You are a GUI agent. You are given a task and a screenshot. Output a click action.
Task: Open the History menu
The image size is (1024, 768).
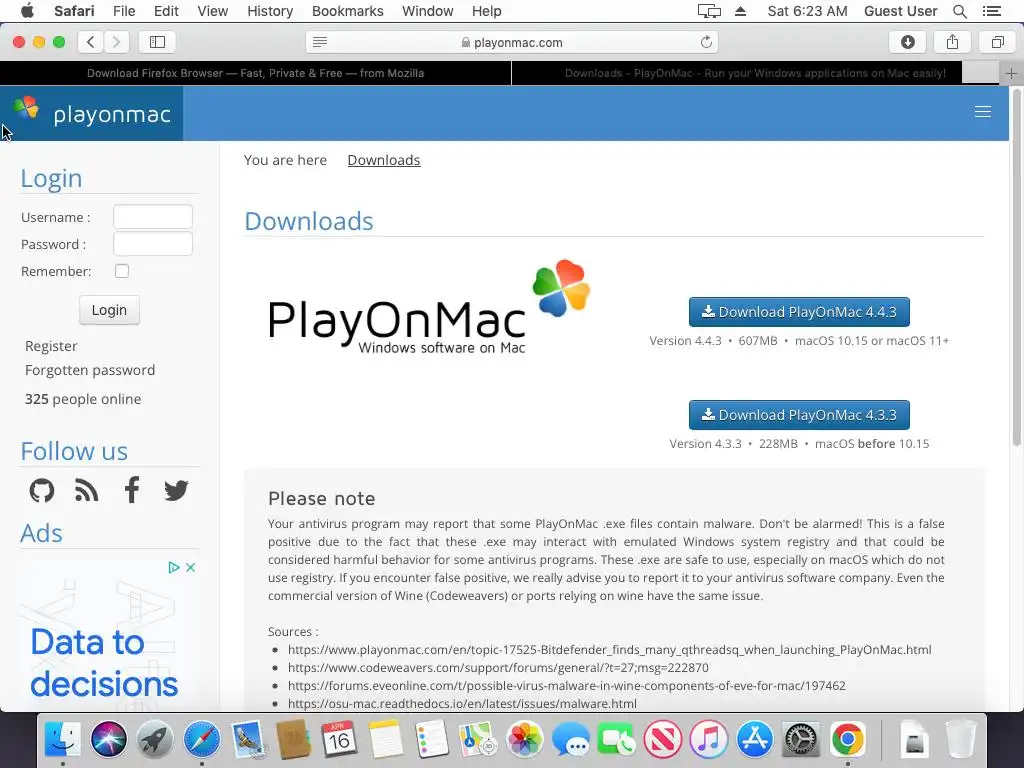pyautogui.click(x=270, y=11)
